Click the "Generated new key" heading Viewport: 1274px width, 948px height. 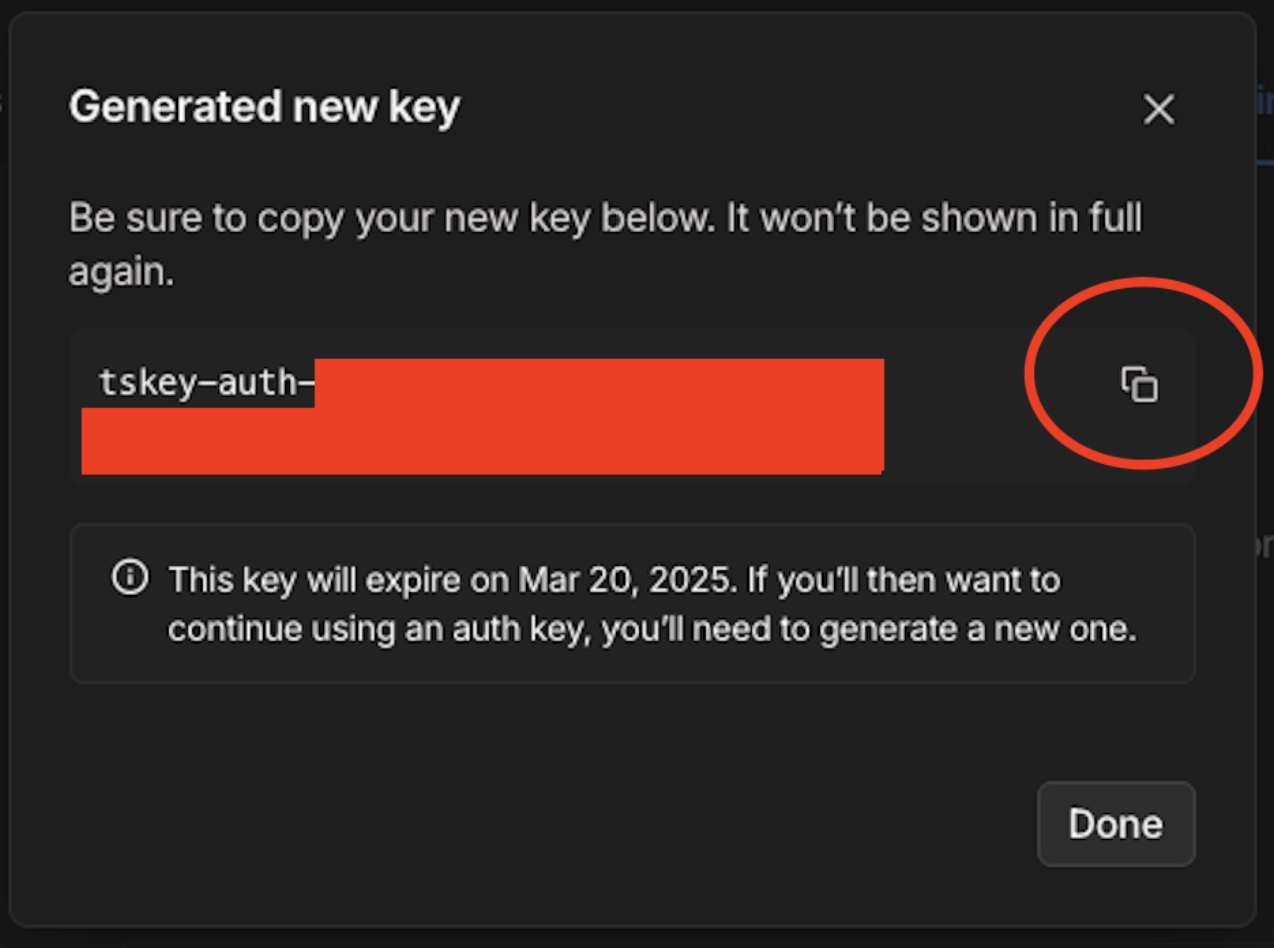(x=264, y=107)
